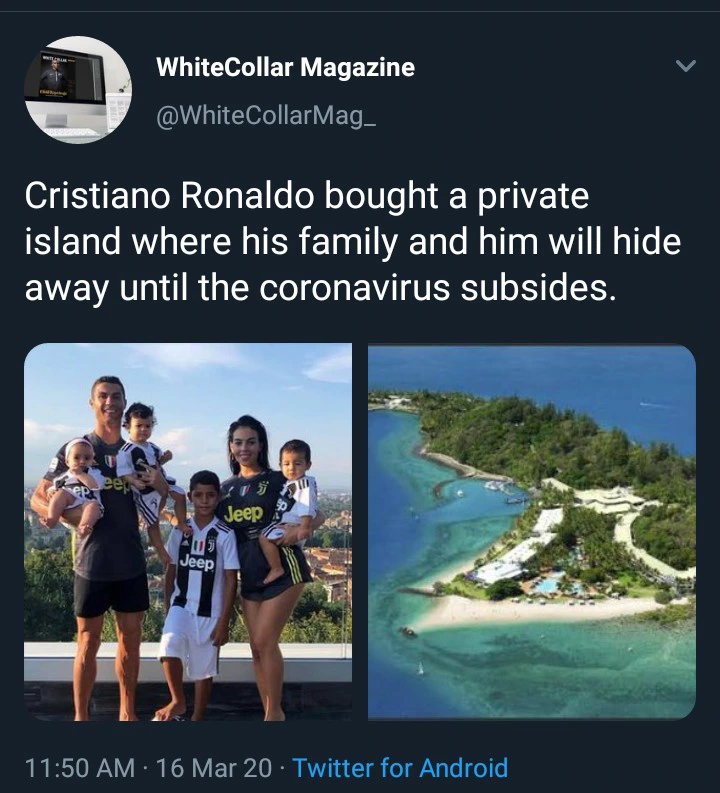
Task: Click the Jeep logo on the woman's jersey
Action: (244, 514)
